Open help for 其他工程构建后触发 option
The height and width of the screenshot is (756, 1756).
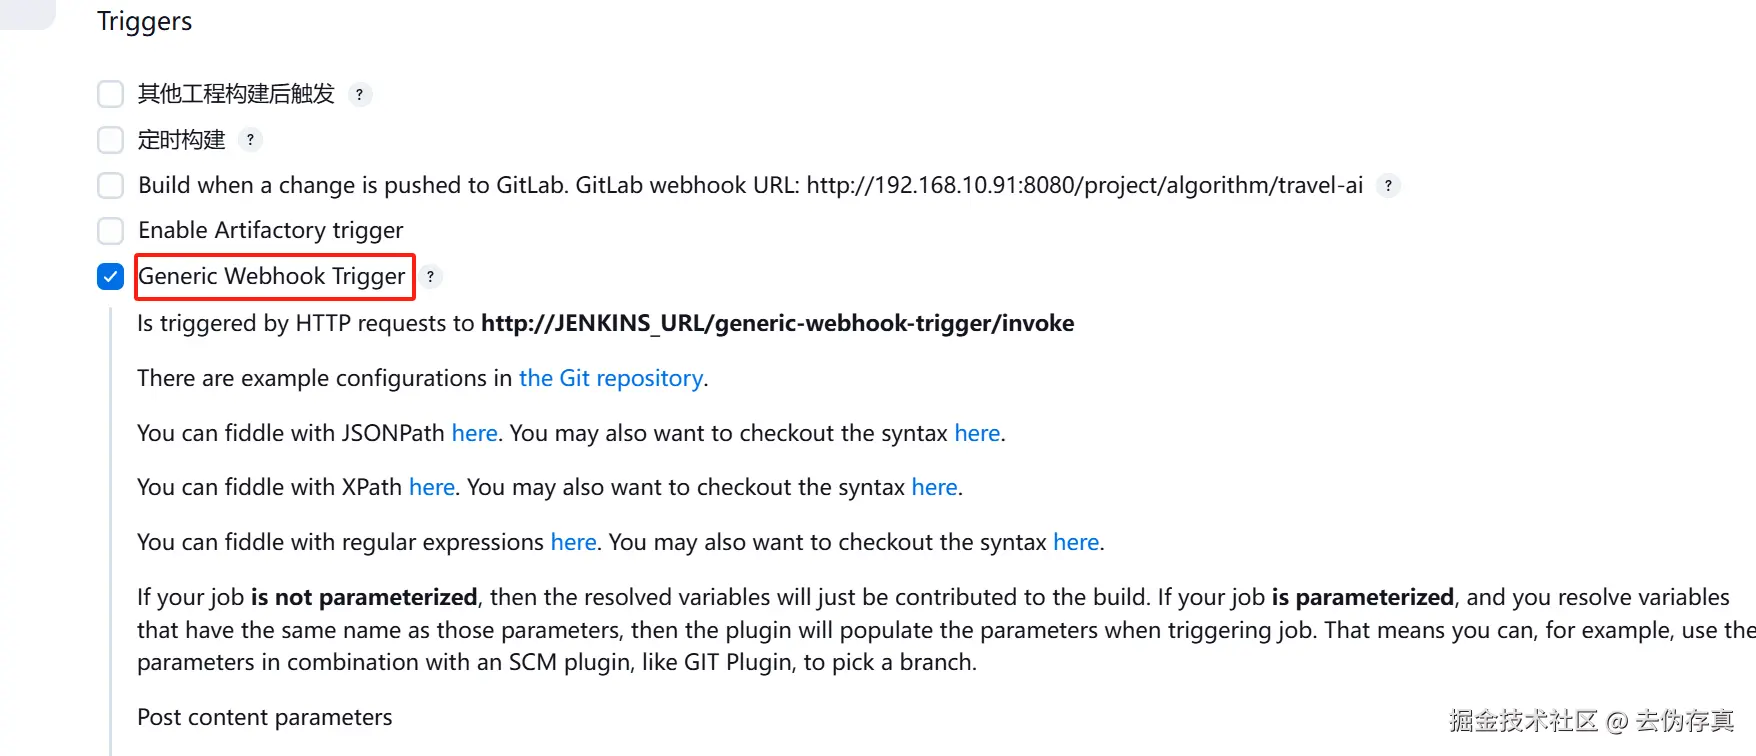pos(360,94)
